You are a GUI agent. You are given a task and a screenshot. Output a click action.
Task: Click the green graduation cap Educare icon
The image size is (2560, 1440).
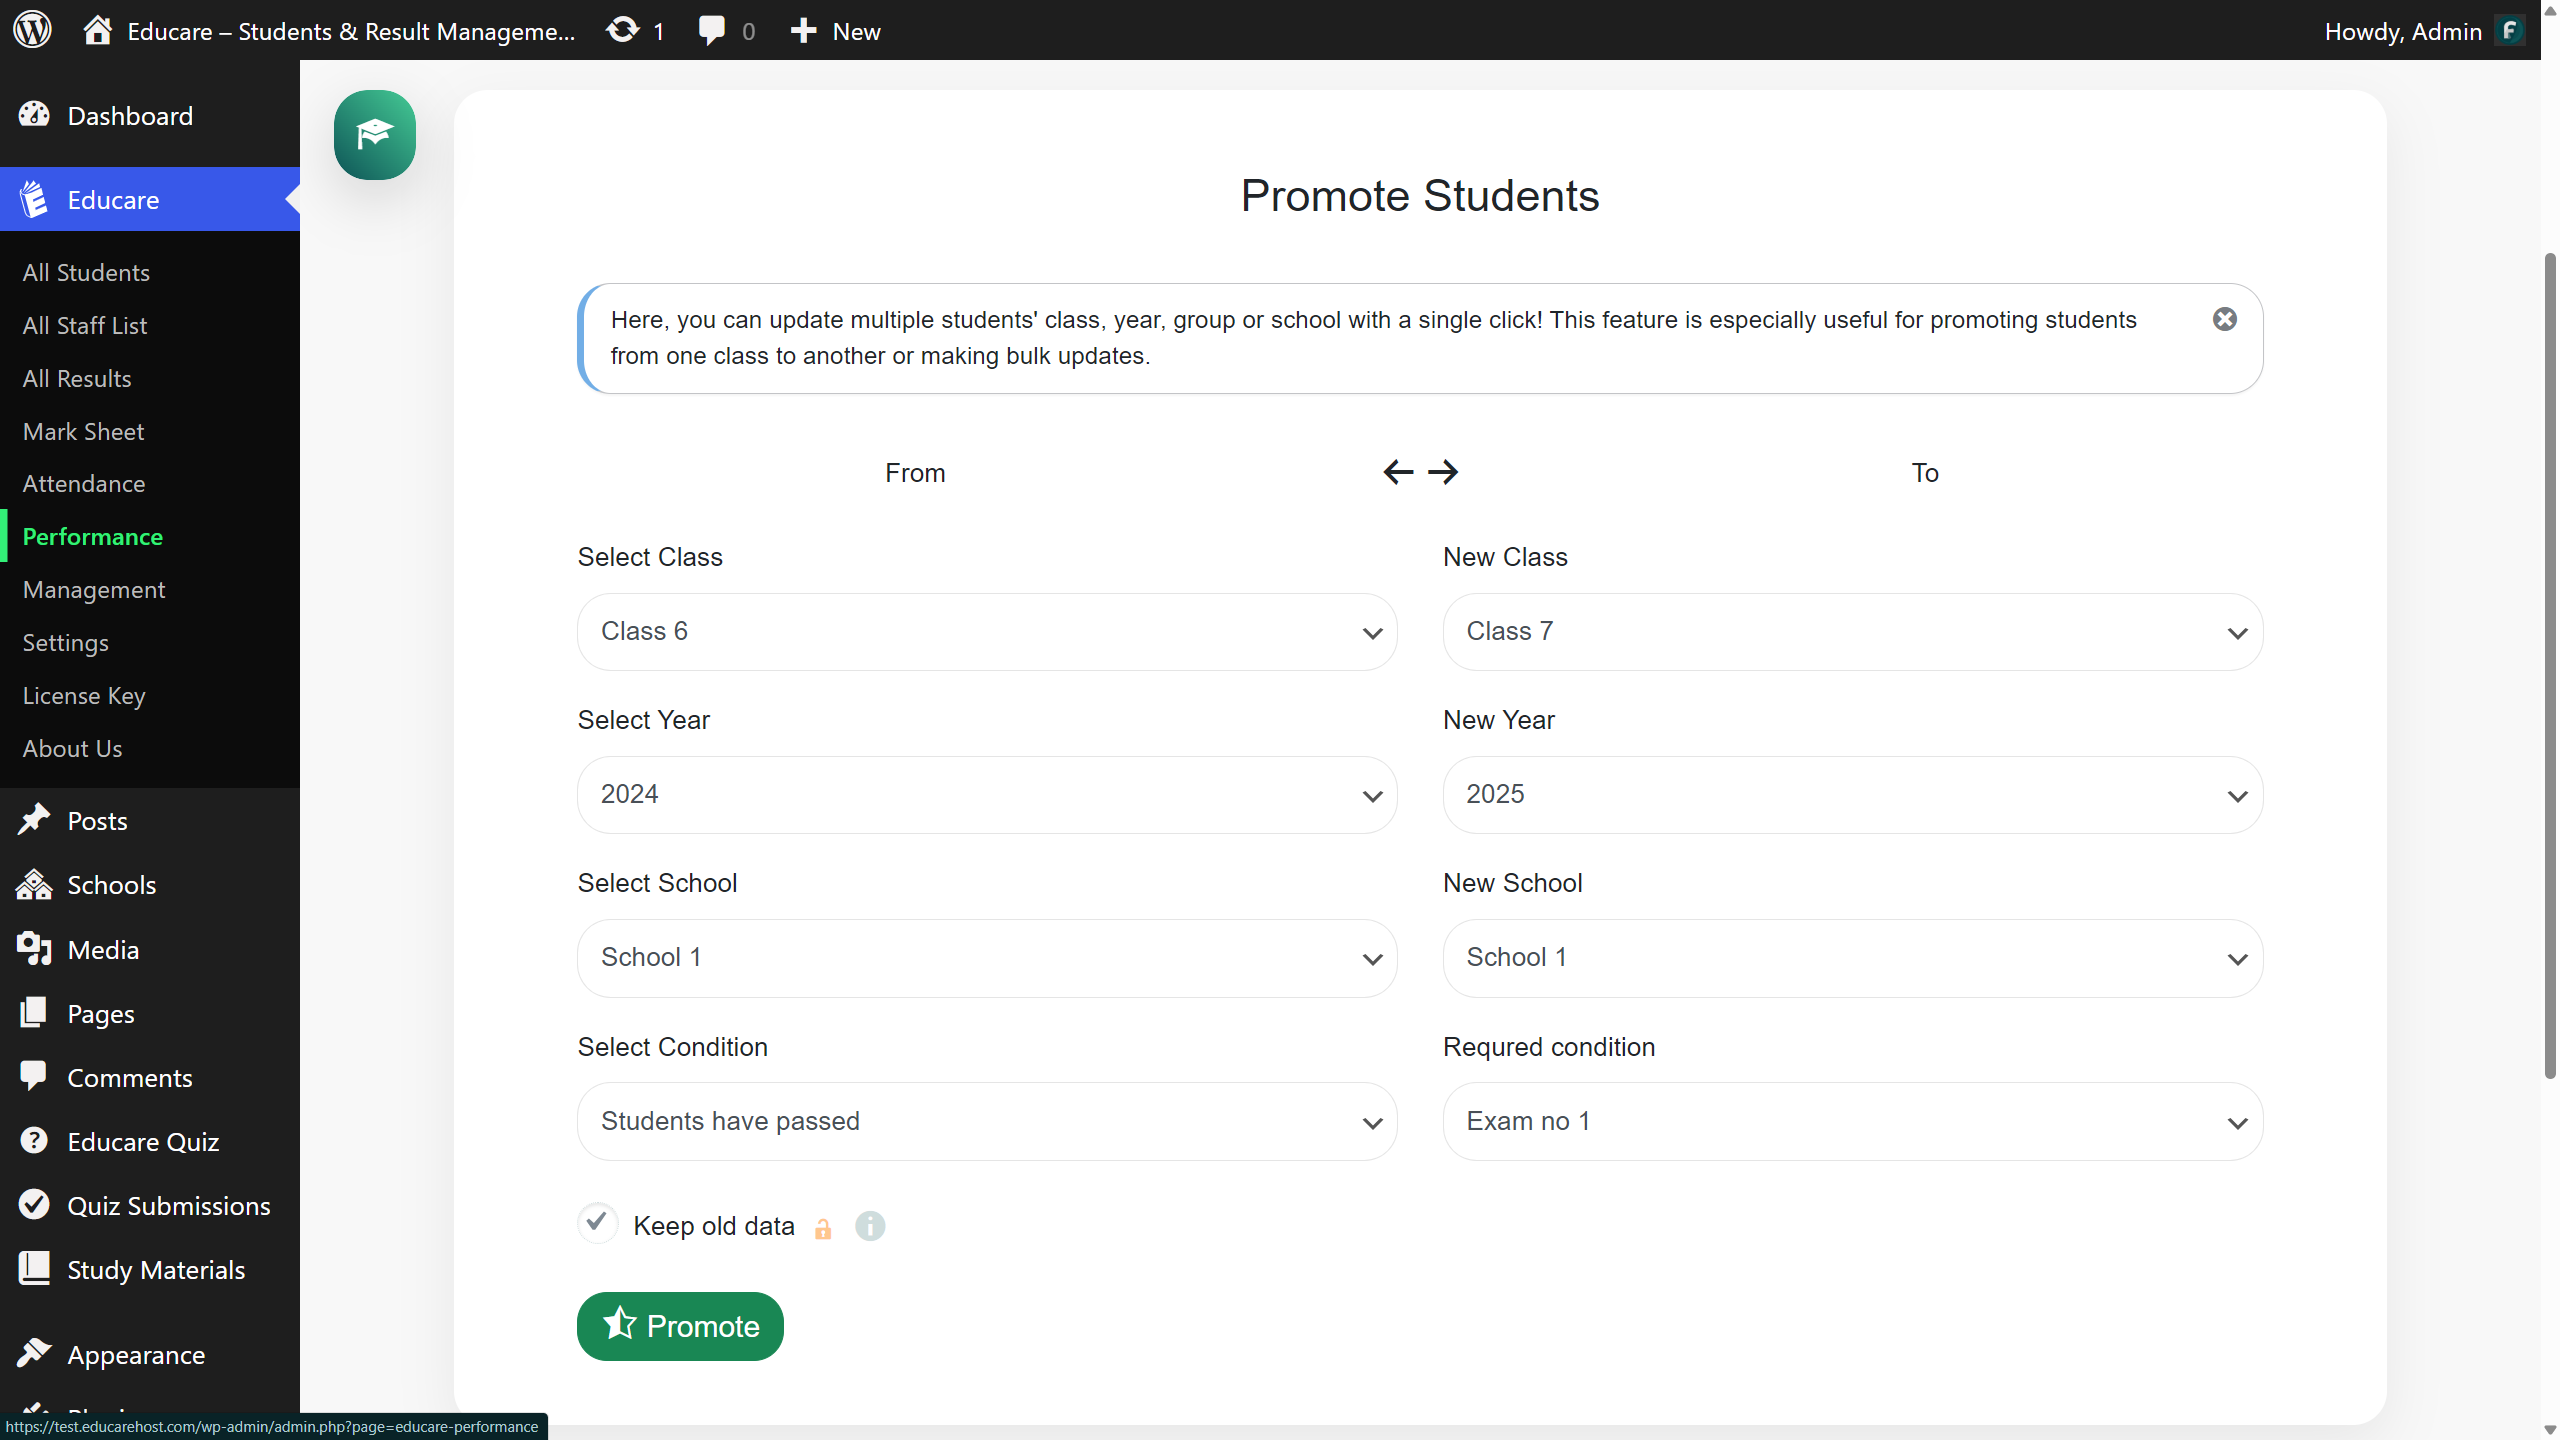(374, 135)
